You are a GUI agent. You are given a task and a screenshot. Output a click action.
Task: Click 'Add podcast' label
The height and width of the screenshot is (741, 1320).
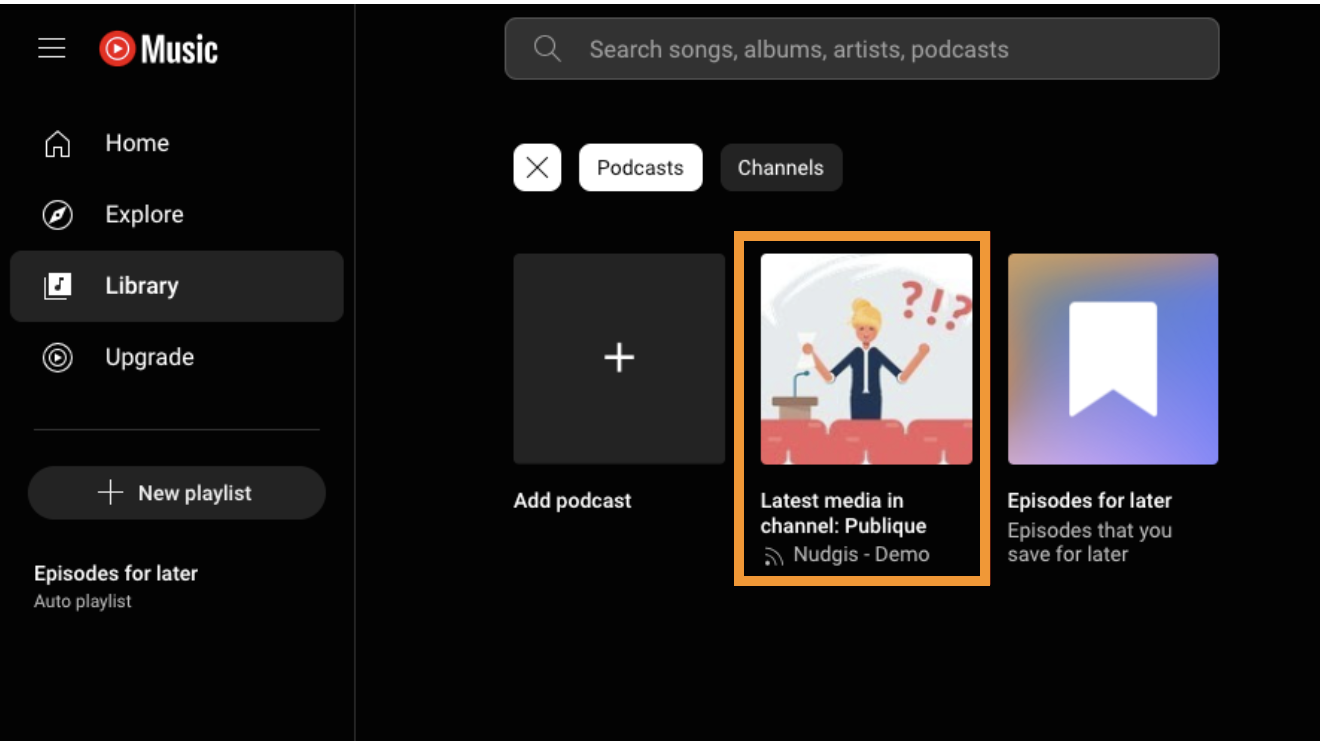[573, 501]
